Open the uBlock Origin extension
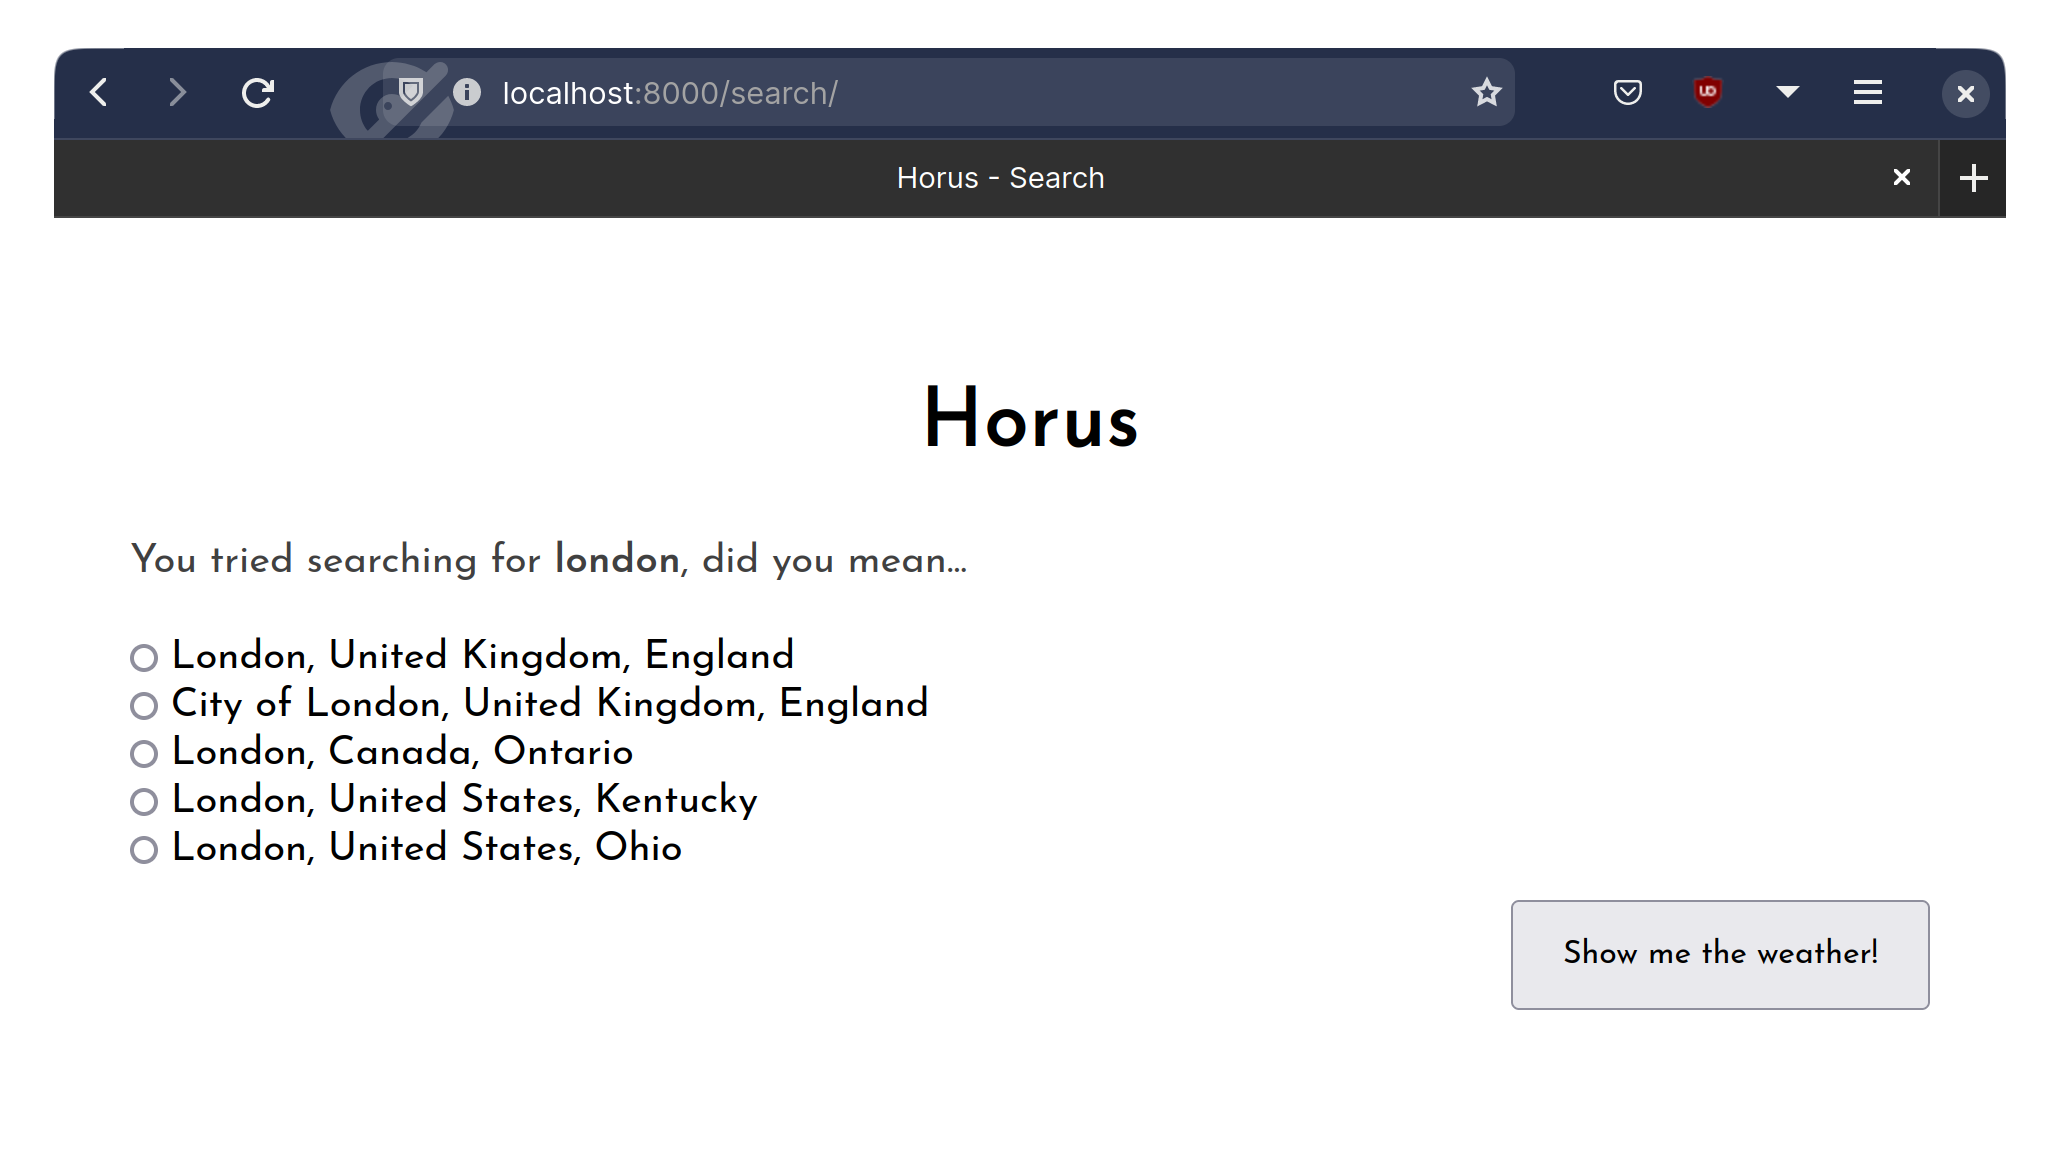This screenshot has width=2060, height=1172. coord(1707,93)
